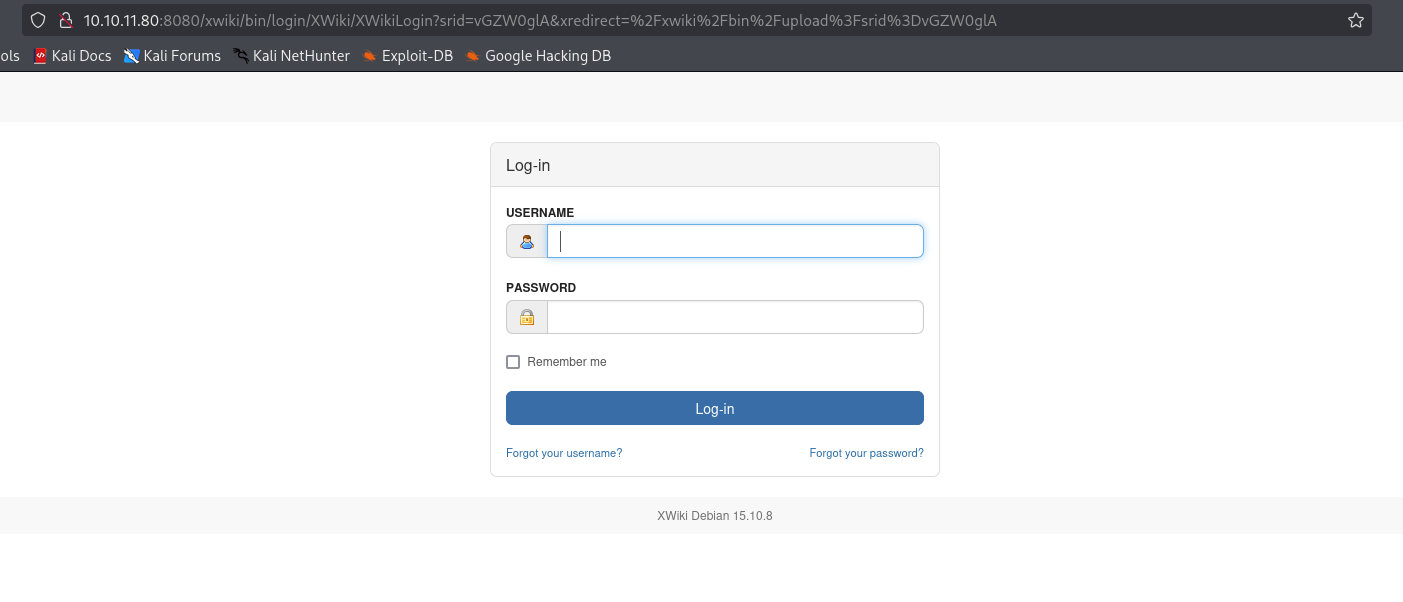Viewport: 1403px width, 602px height.
Task: Focus the Username input field
Action: pyautogui.click(x=735, y=241)
